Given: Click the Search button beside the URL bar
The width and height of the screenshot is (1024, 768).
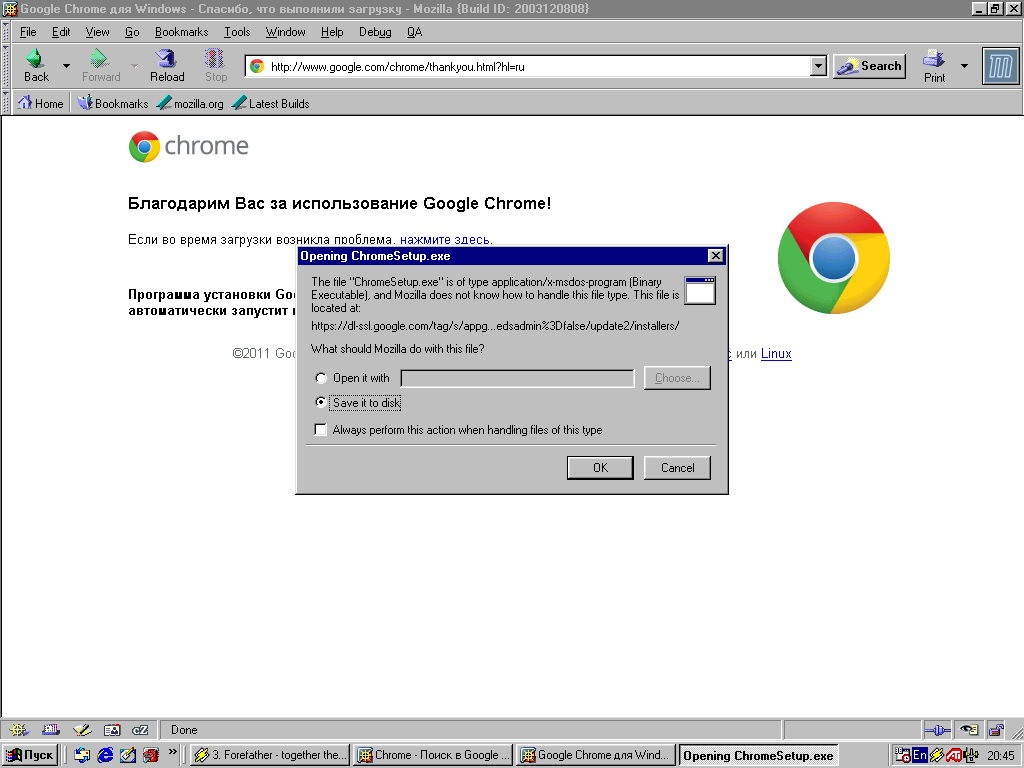Looking at the screenshot, I should pyautogui.click(x=870, y=66).
